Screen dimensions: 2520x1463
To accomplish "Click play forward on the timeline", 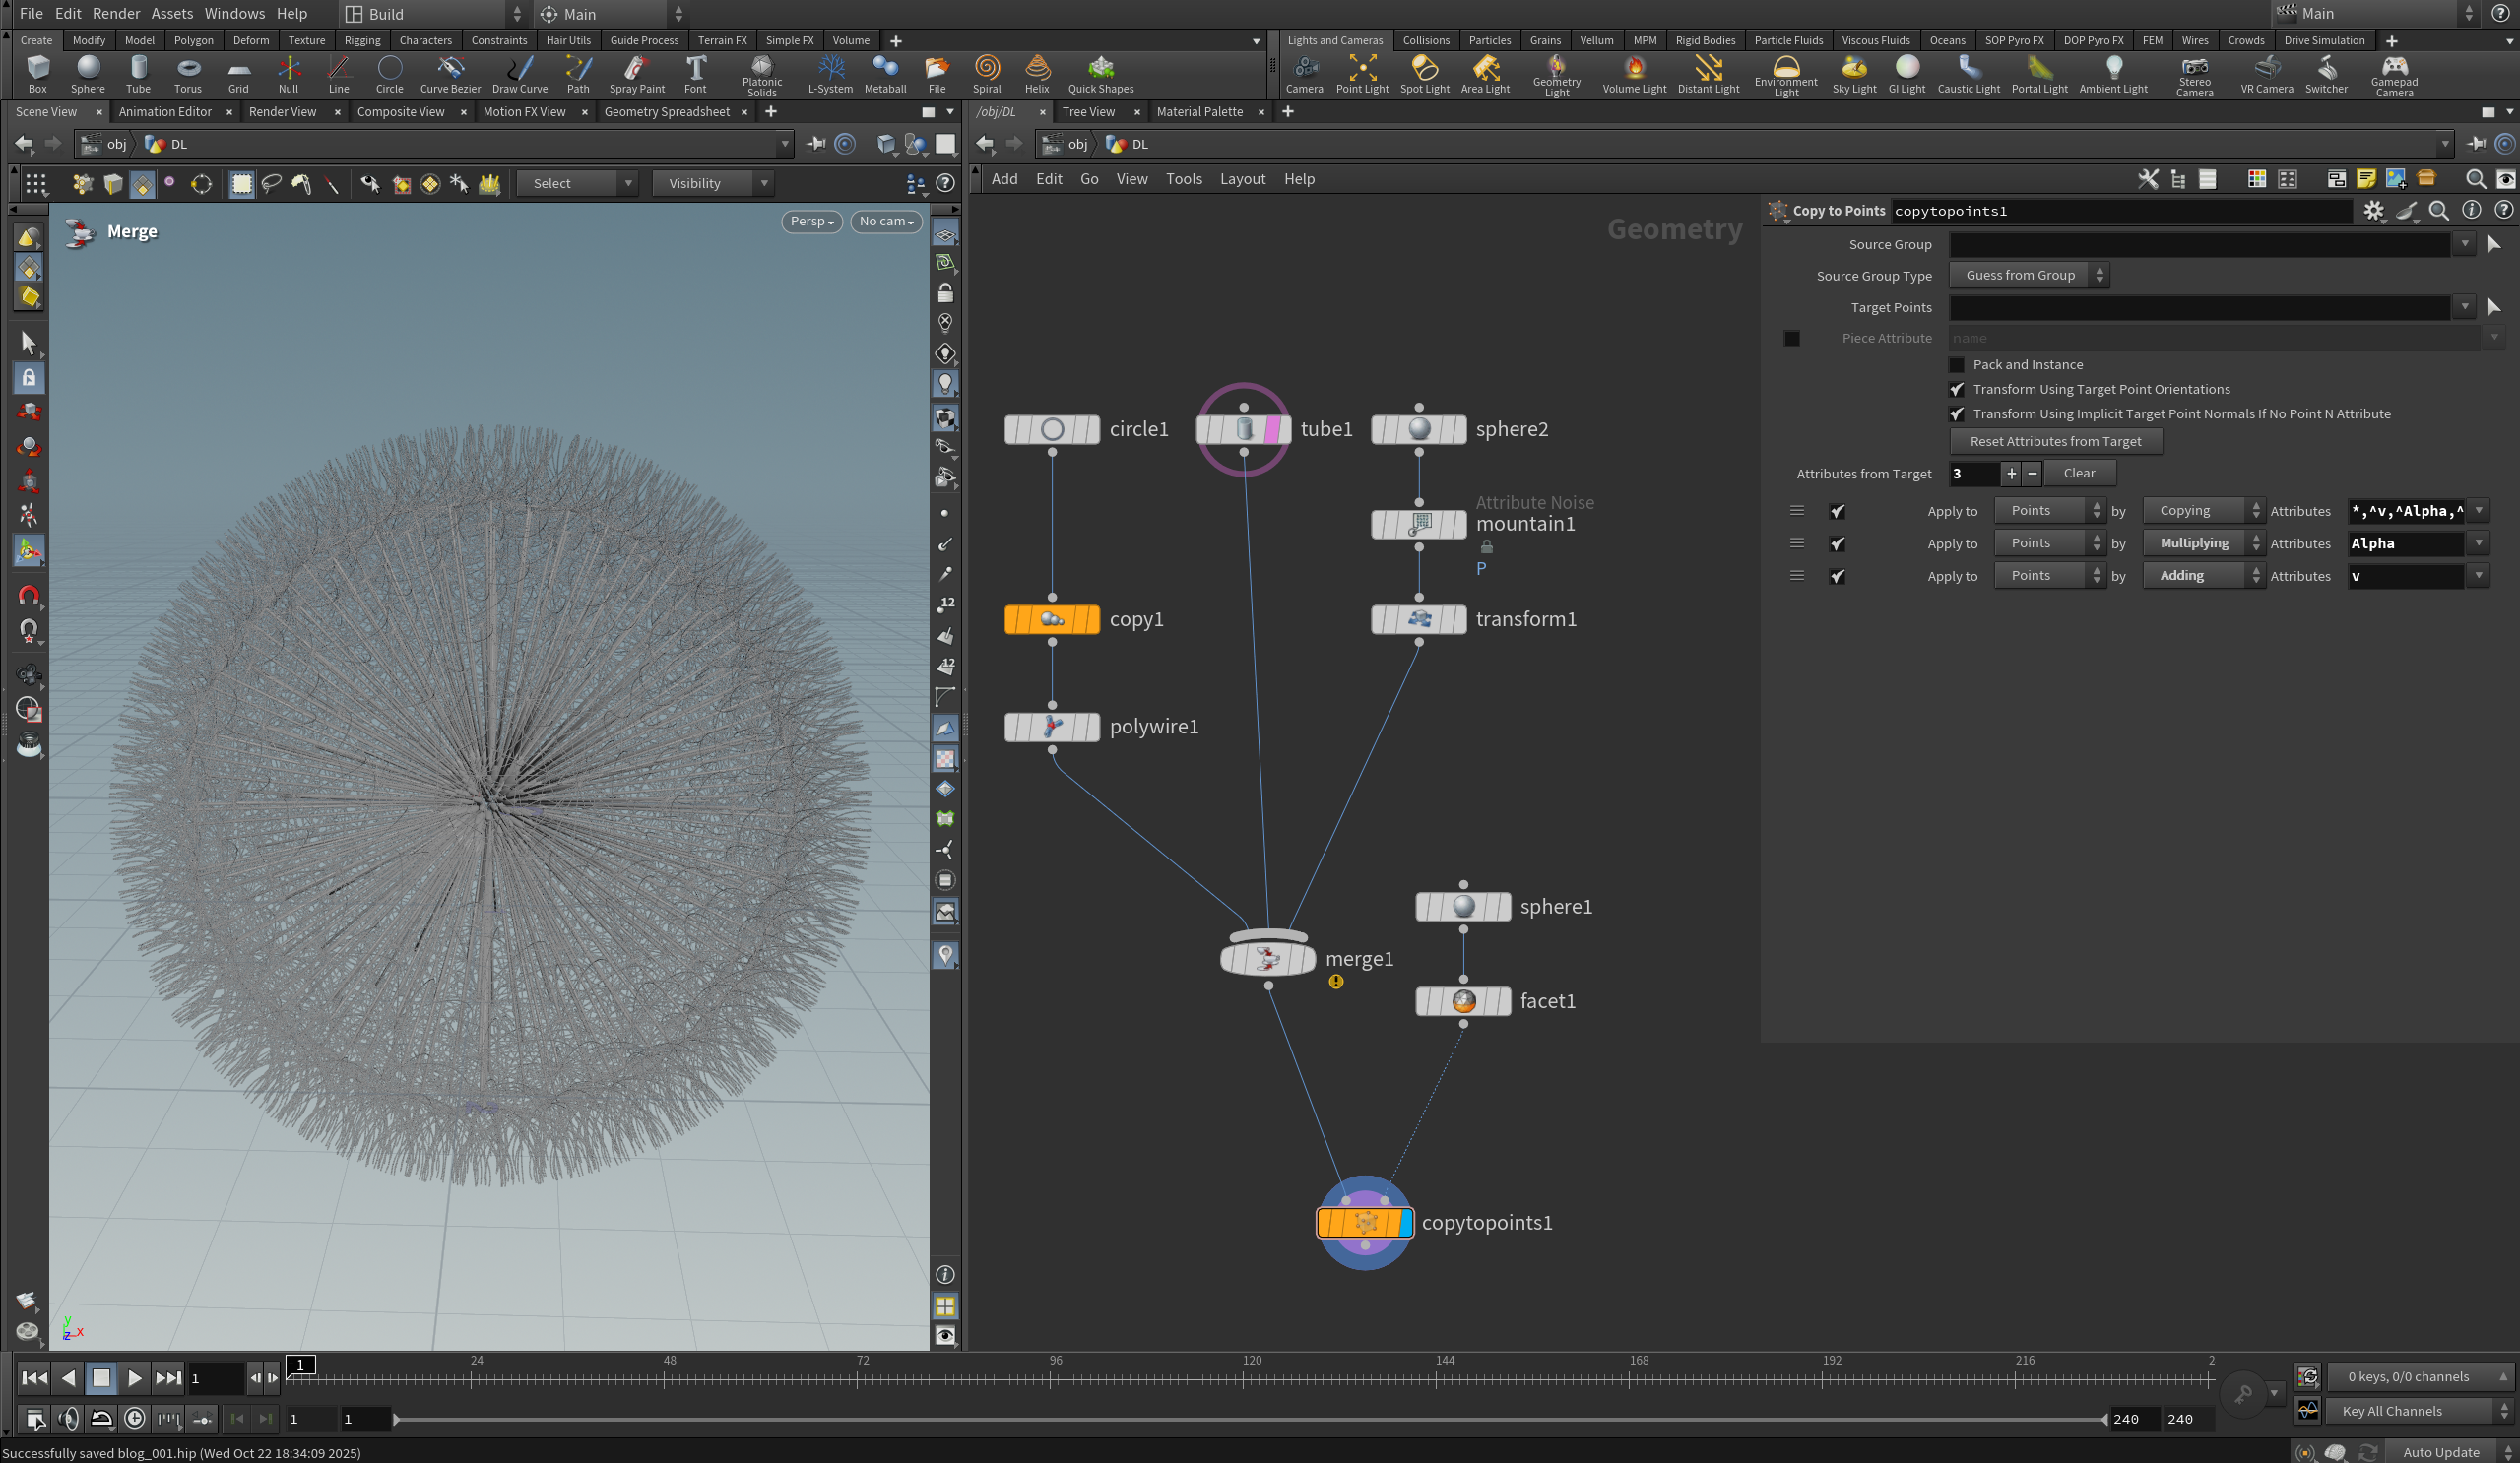I will click(134, 1378).
